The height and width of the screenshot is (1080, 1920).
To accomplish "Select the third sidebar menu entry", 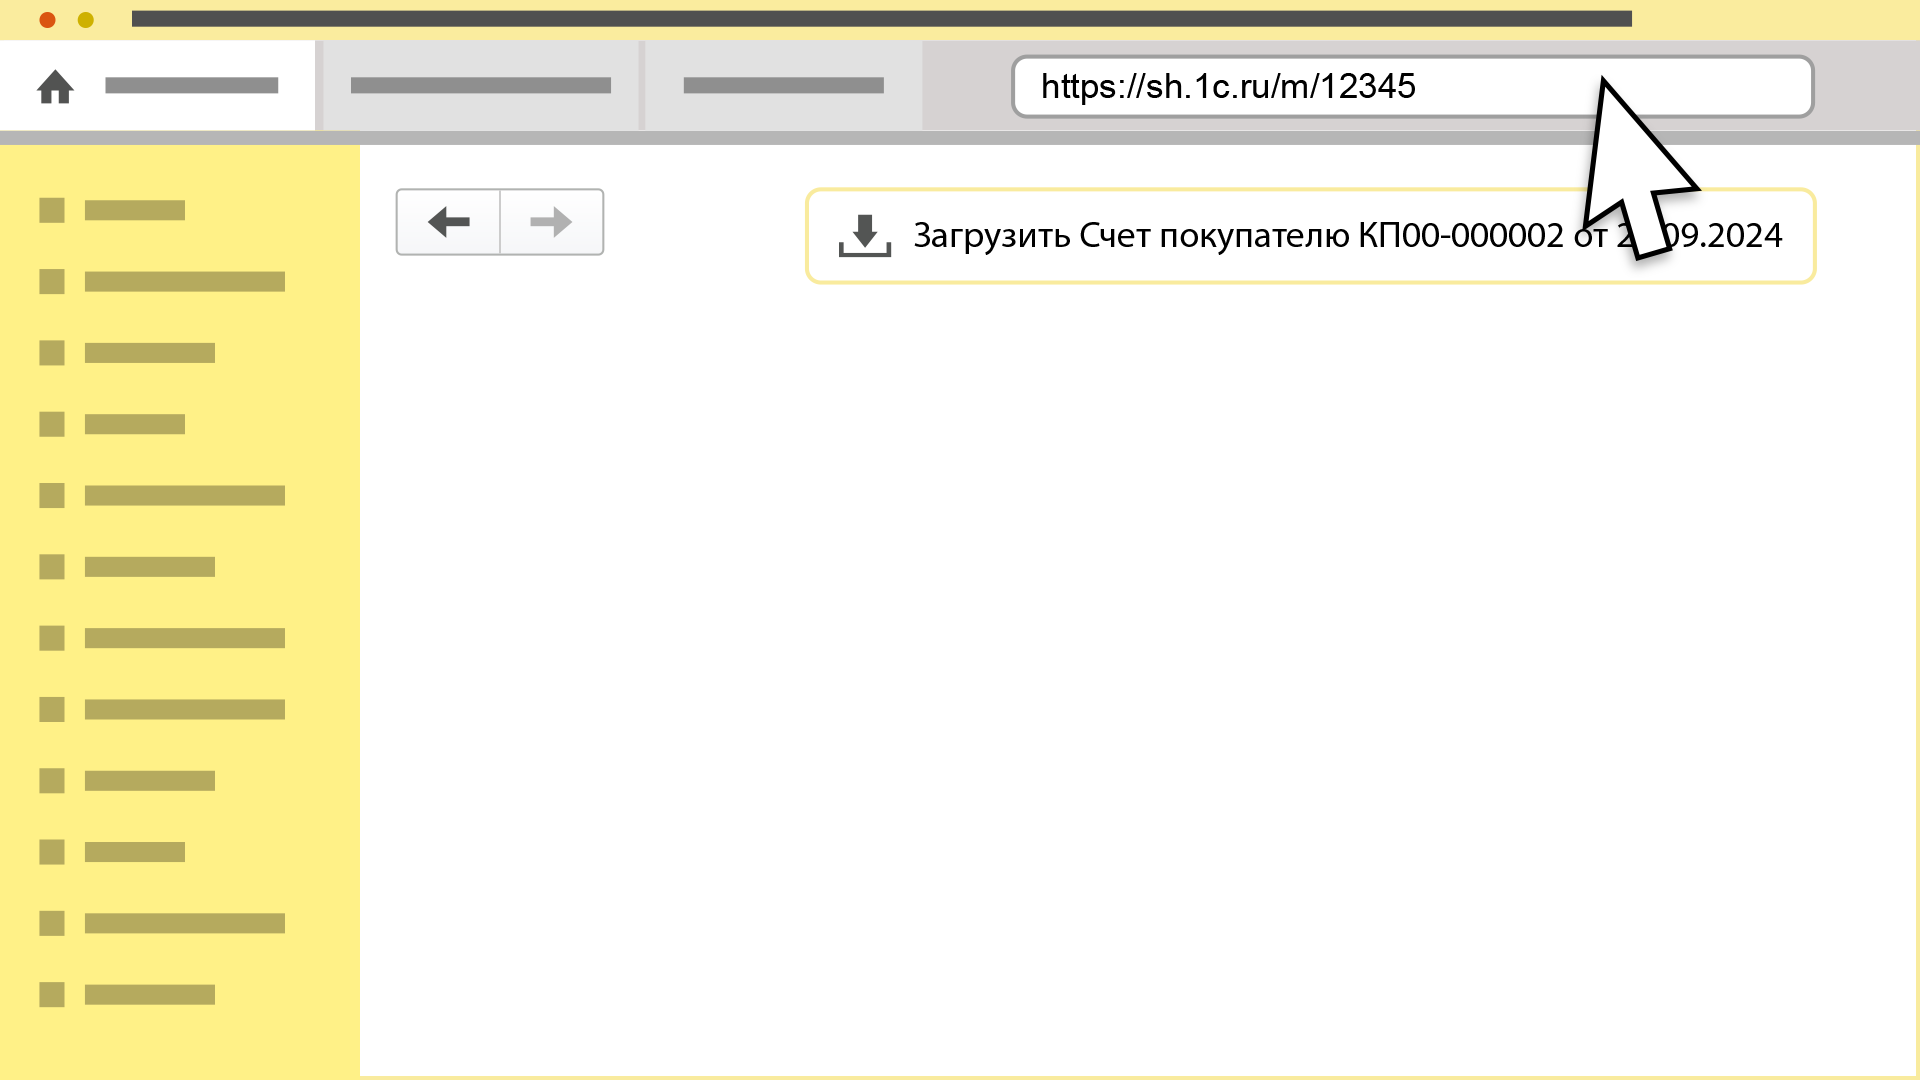I will [150, 353].
